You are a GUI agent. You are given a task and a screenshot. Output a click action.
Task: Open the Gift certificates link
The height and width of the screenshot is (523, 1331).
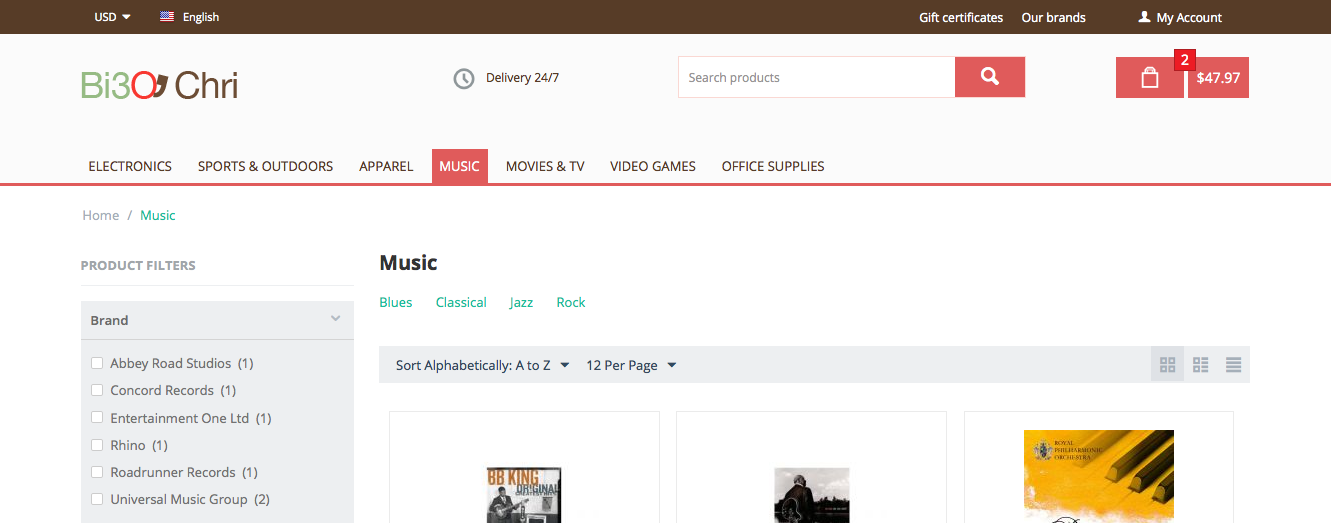coord(960,17)
